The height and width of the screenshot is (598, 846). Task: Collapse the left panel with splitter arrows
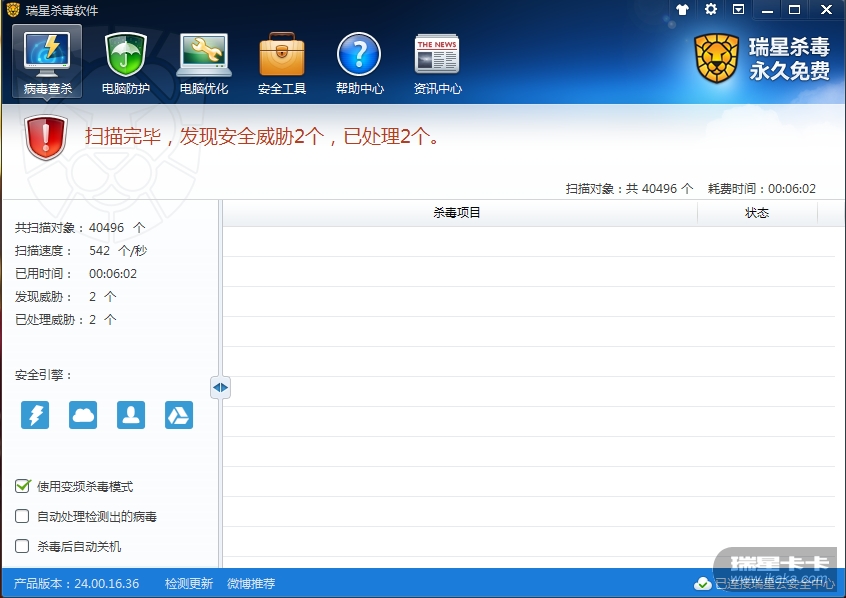click(x=220, y=388)
